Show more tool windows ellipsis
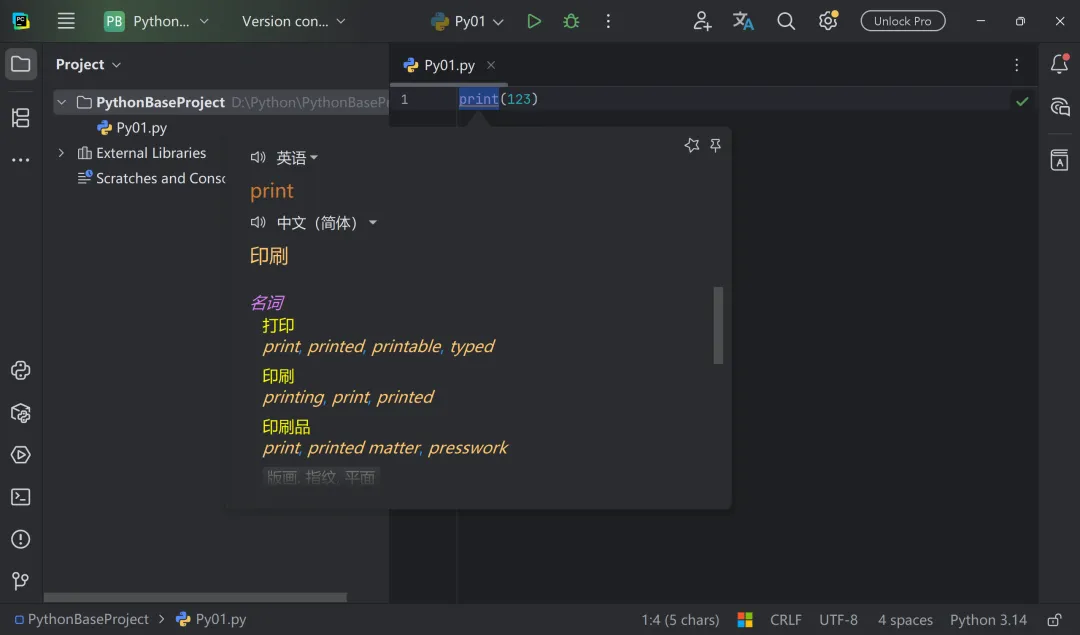The width and height of the screenshot is (1080, 635). coord(21,160)
